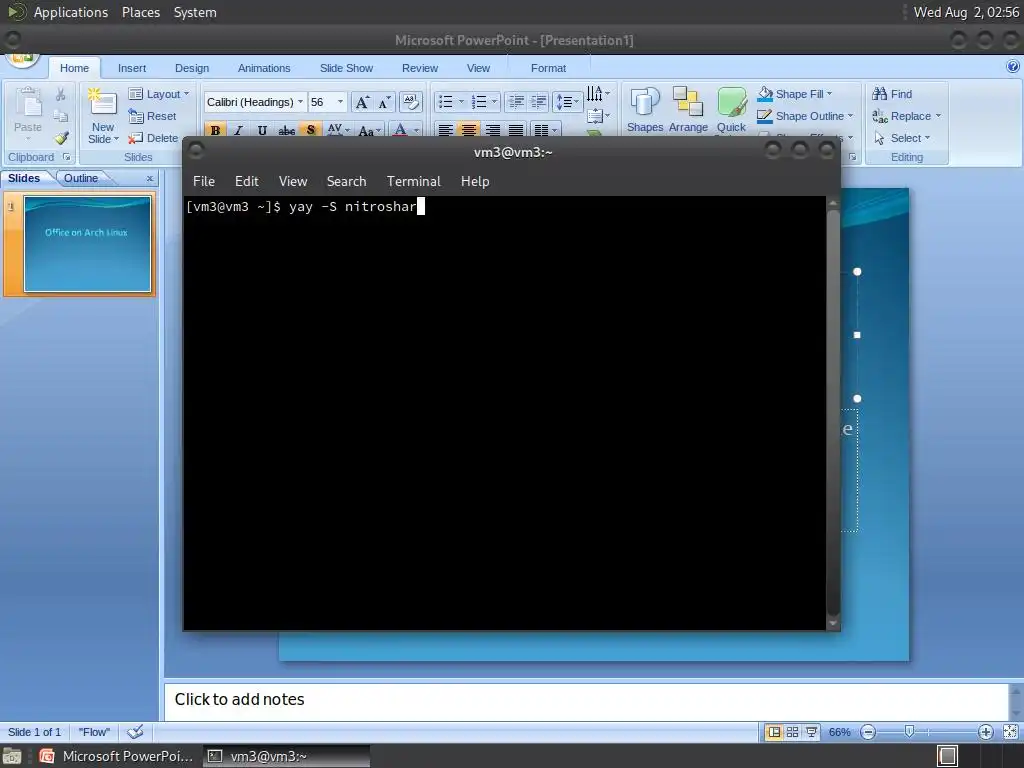Open Quick Styles icon
The image size is (1024, 768).
click(x=731, y=103)
